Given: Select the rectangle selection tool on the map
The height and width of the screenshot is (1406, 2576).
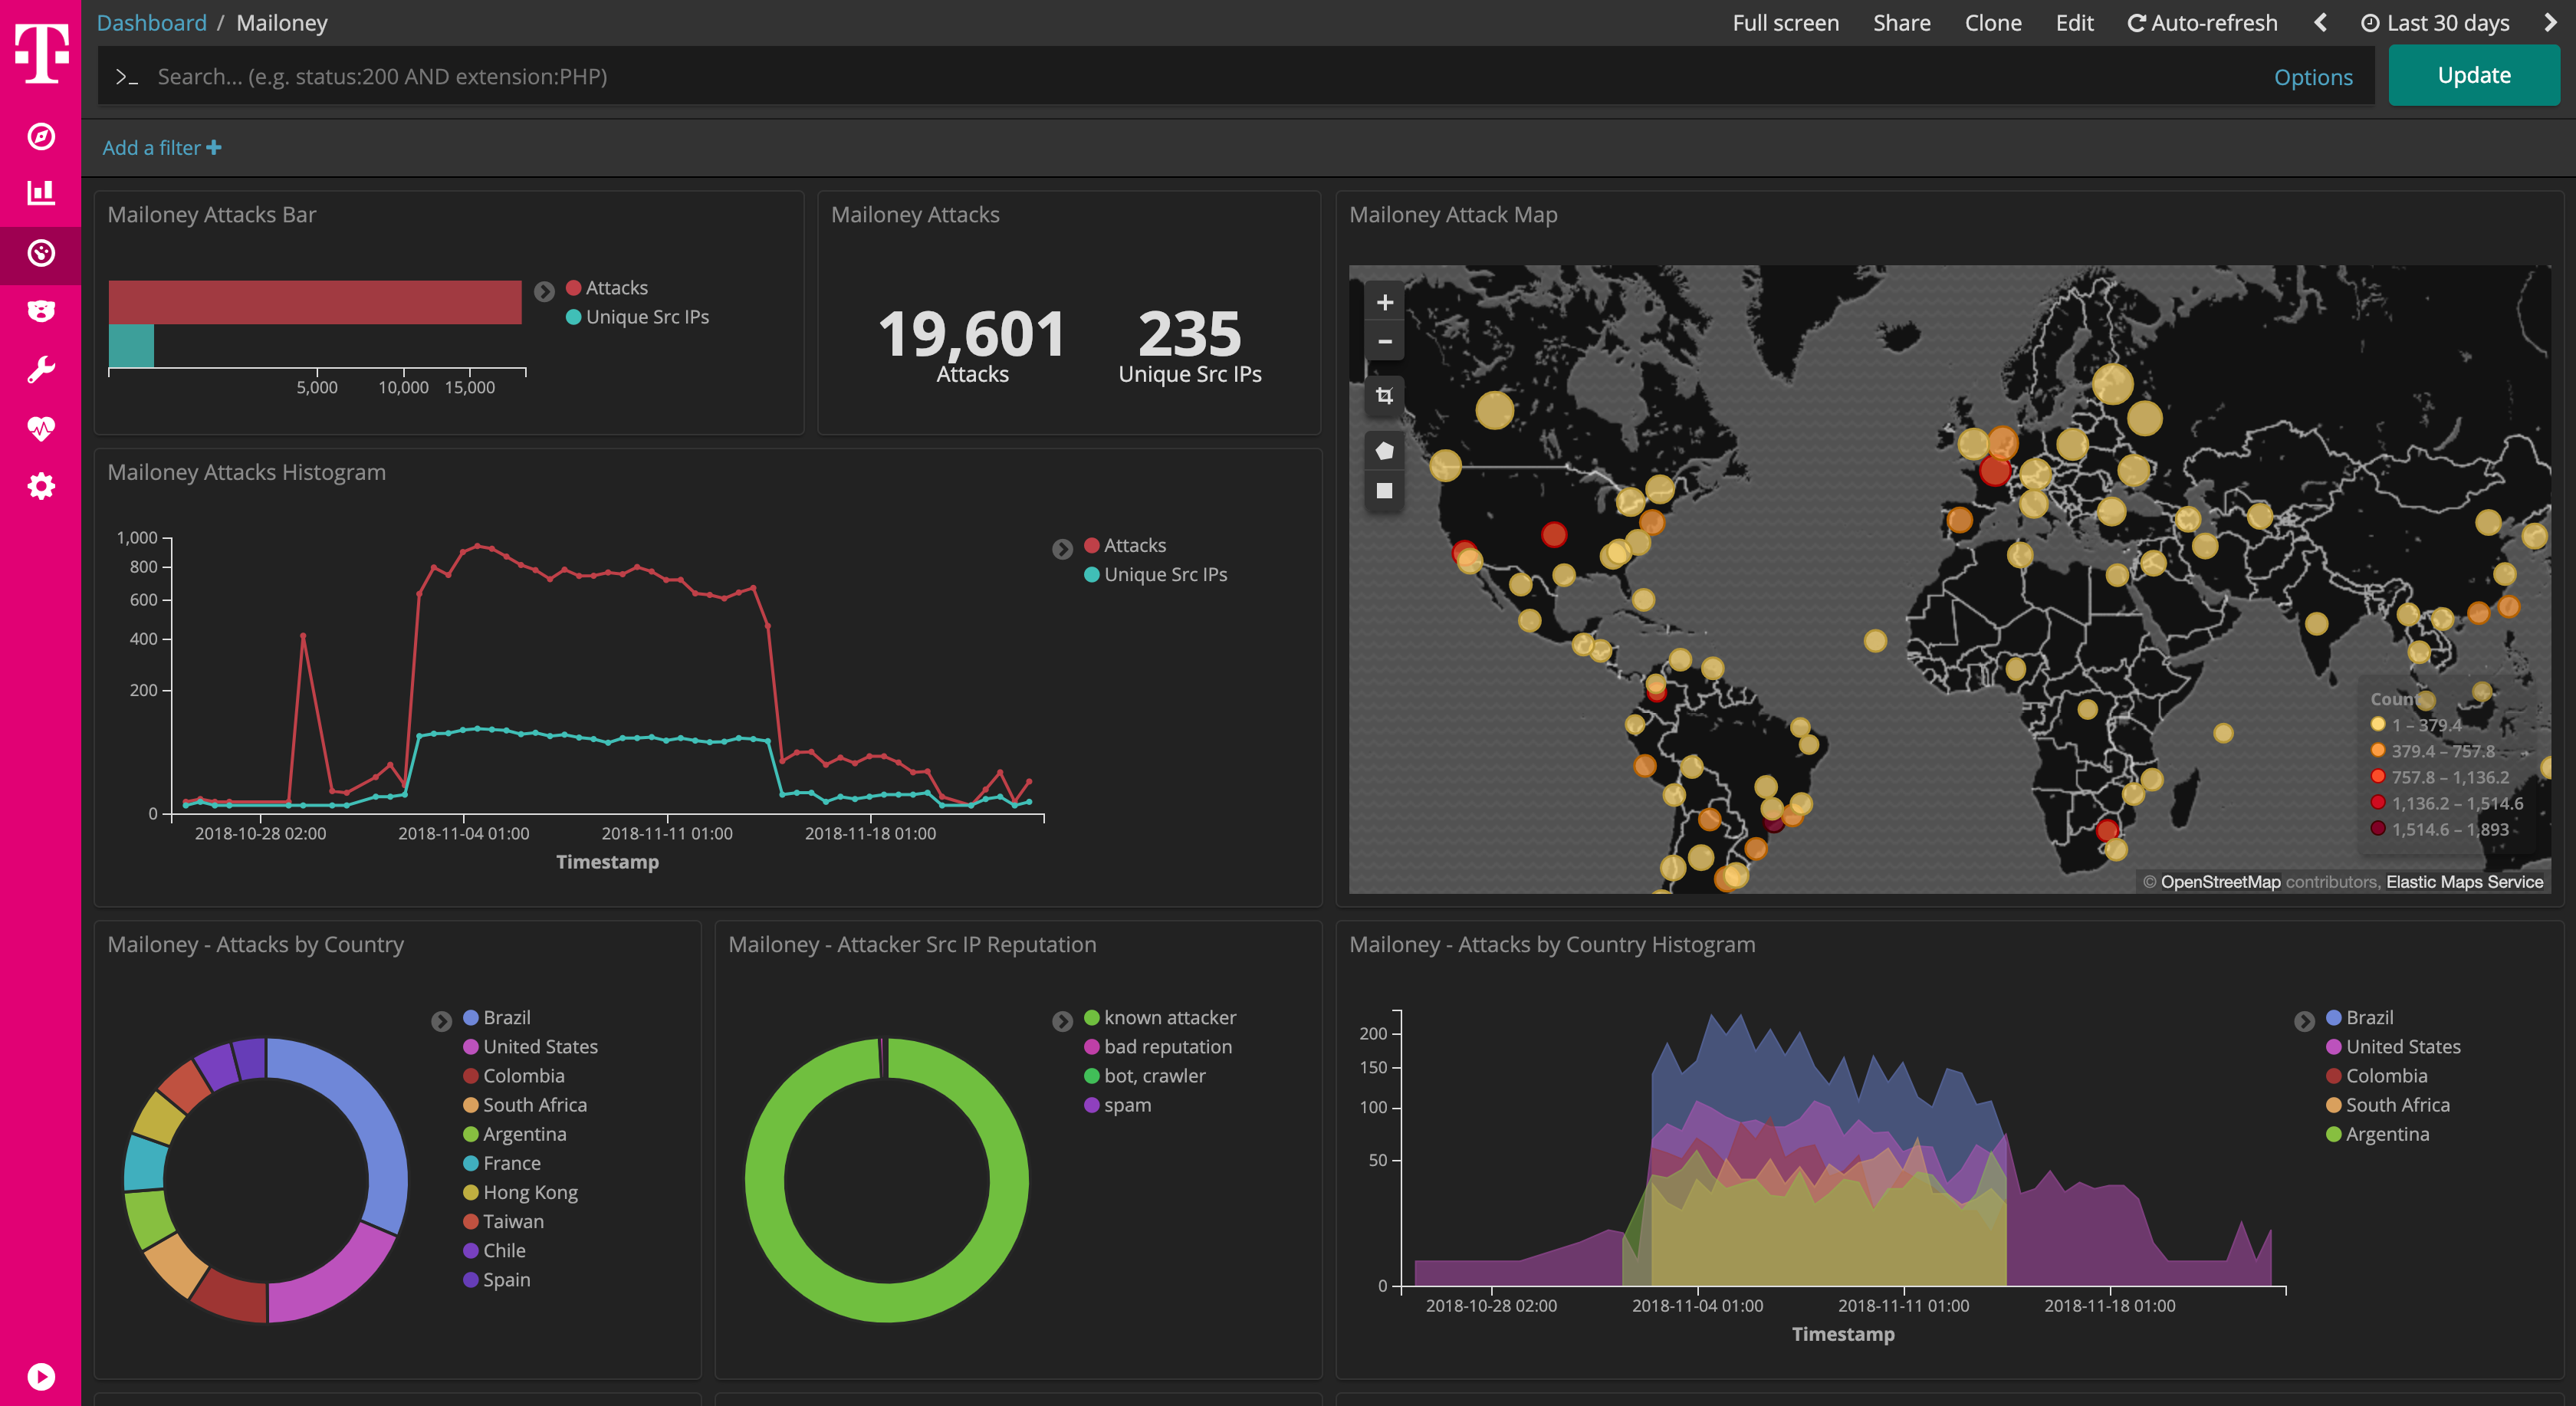Looking at the screenshot, I should (1384, 490).
